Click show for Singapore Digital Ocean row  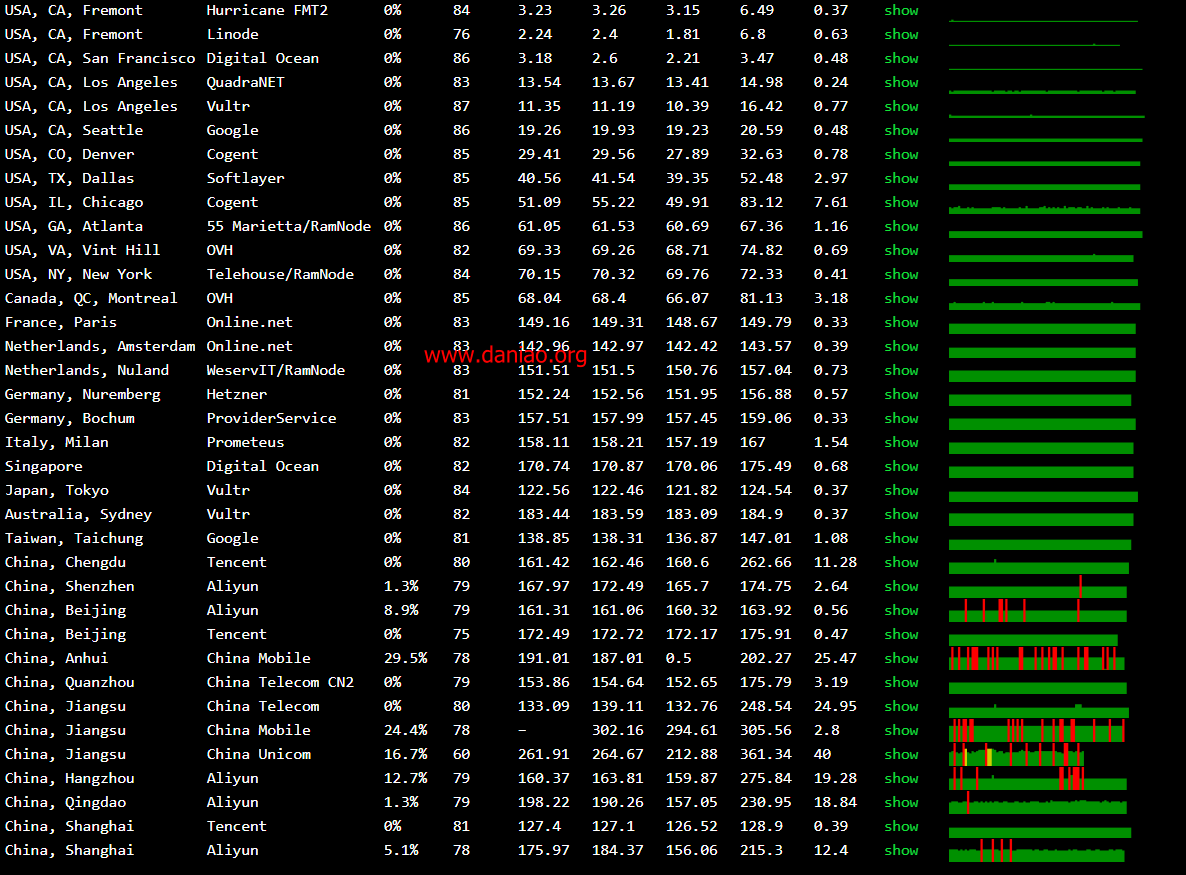901,467
